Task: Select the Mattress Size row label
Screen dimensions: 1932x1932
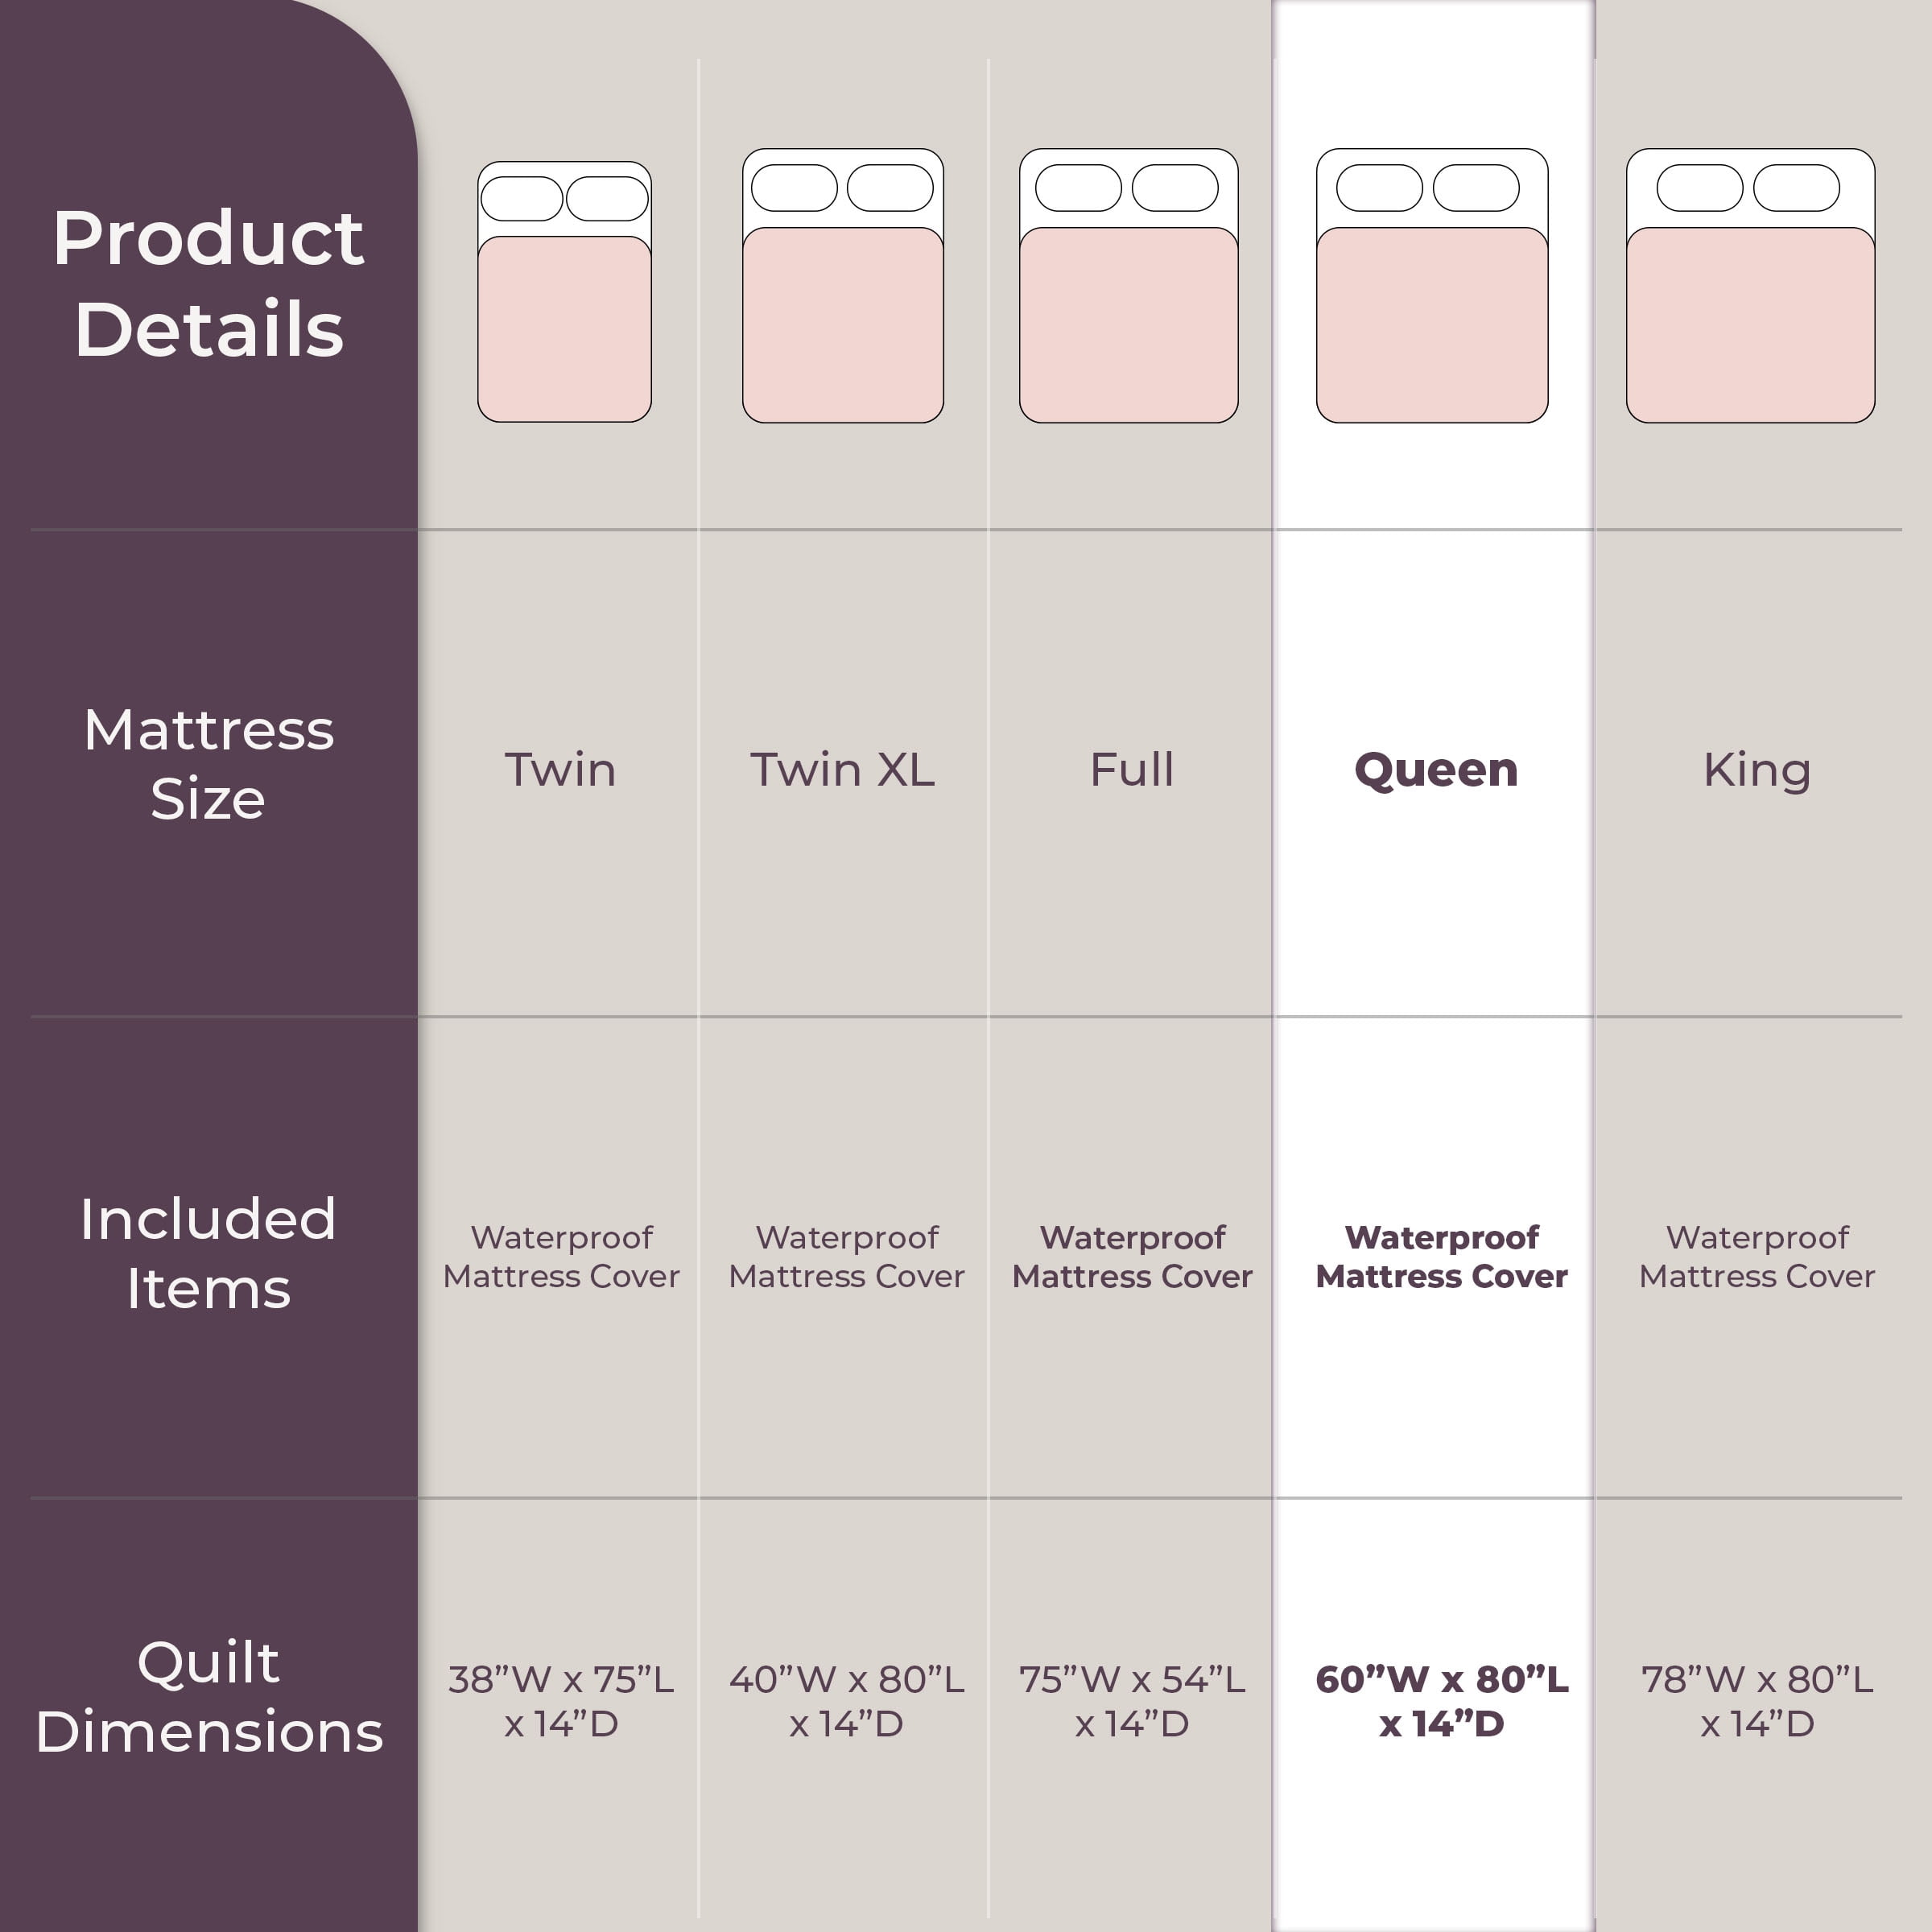Action: [209, 764]
